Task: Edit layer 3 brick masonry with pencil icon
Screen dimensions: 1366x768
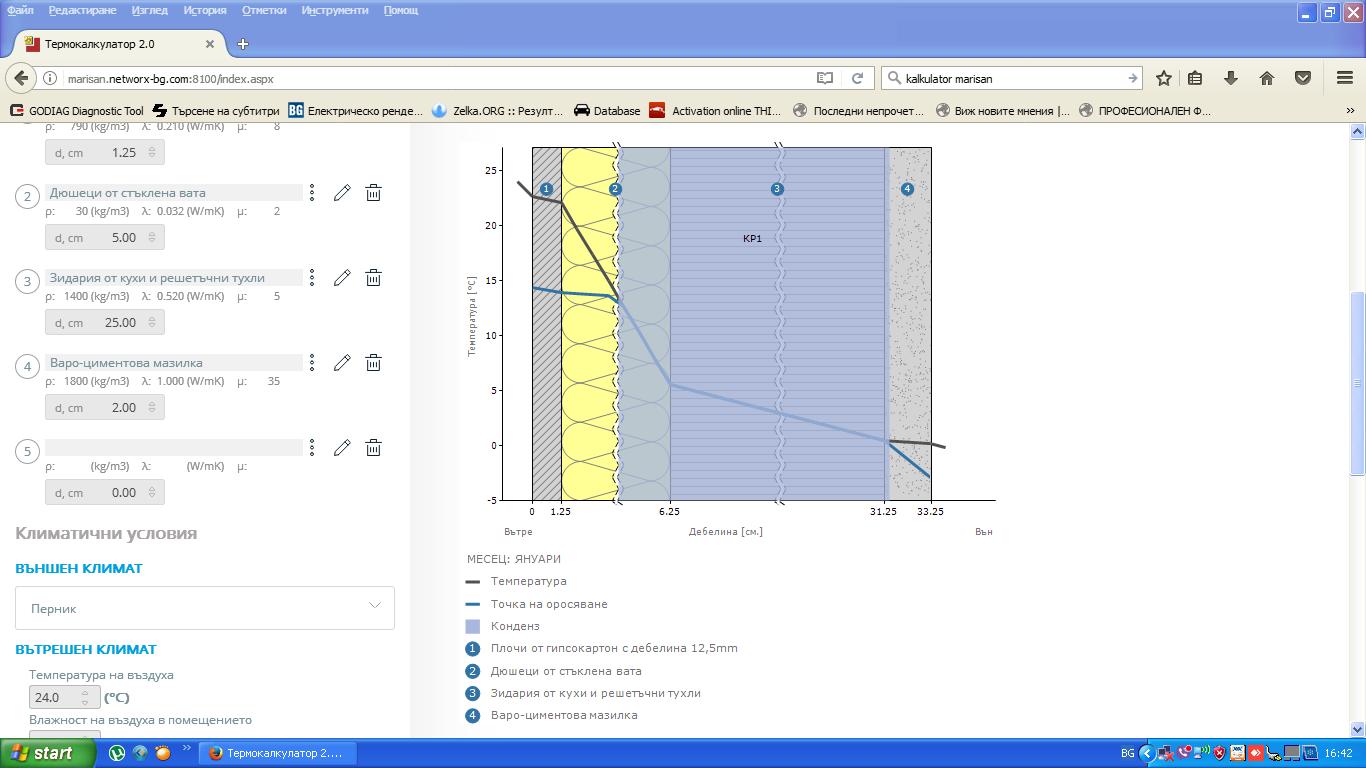Action: click(x=342, y=278)
